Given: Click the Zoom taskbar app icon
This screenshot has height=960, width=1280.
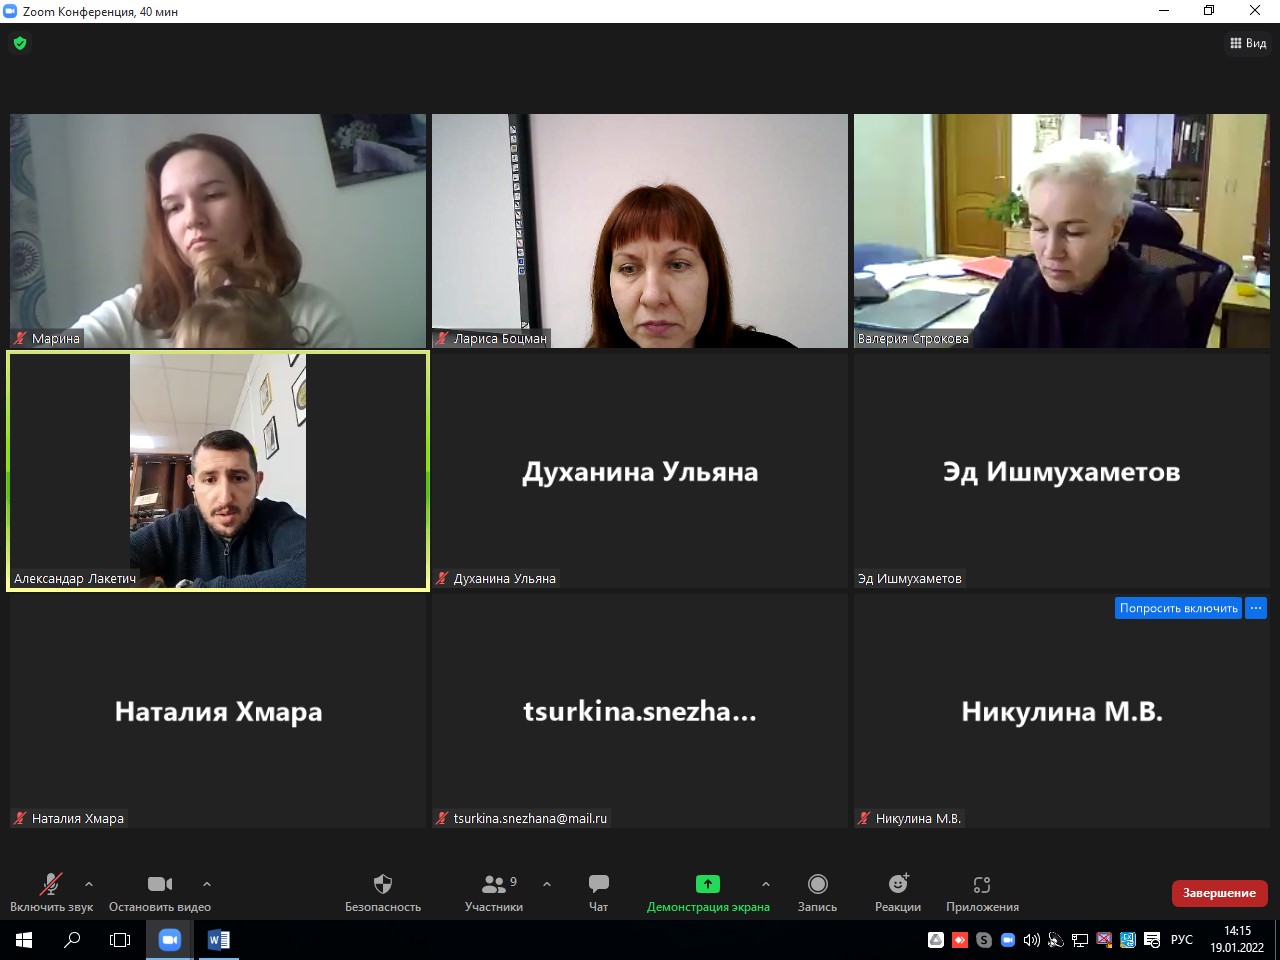Looking at the screenshot, I should [x=169, y=940].
